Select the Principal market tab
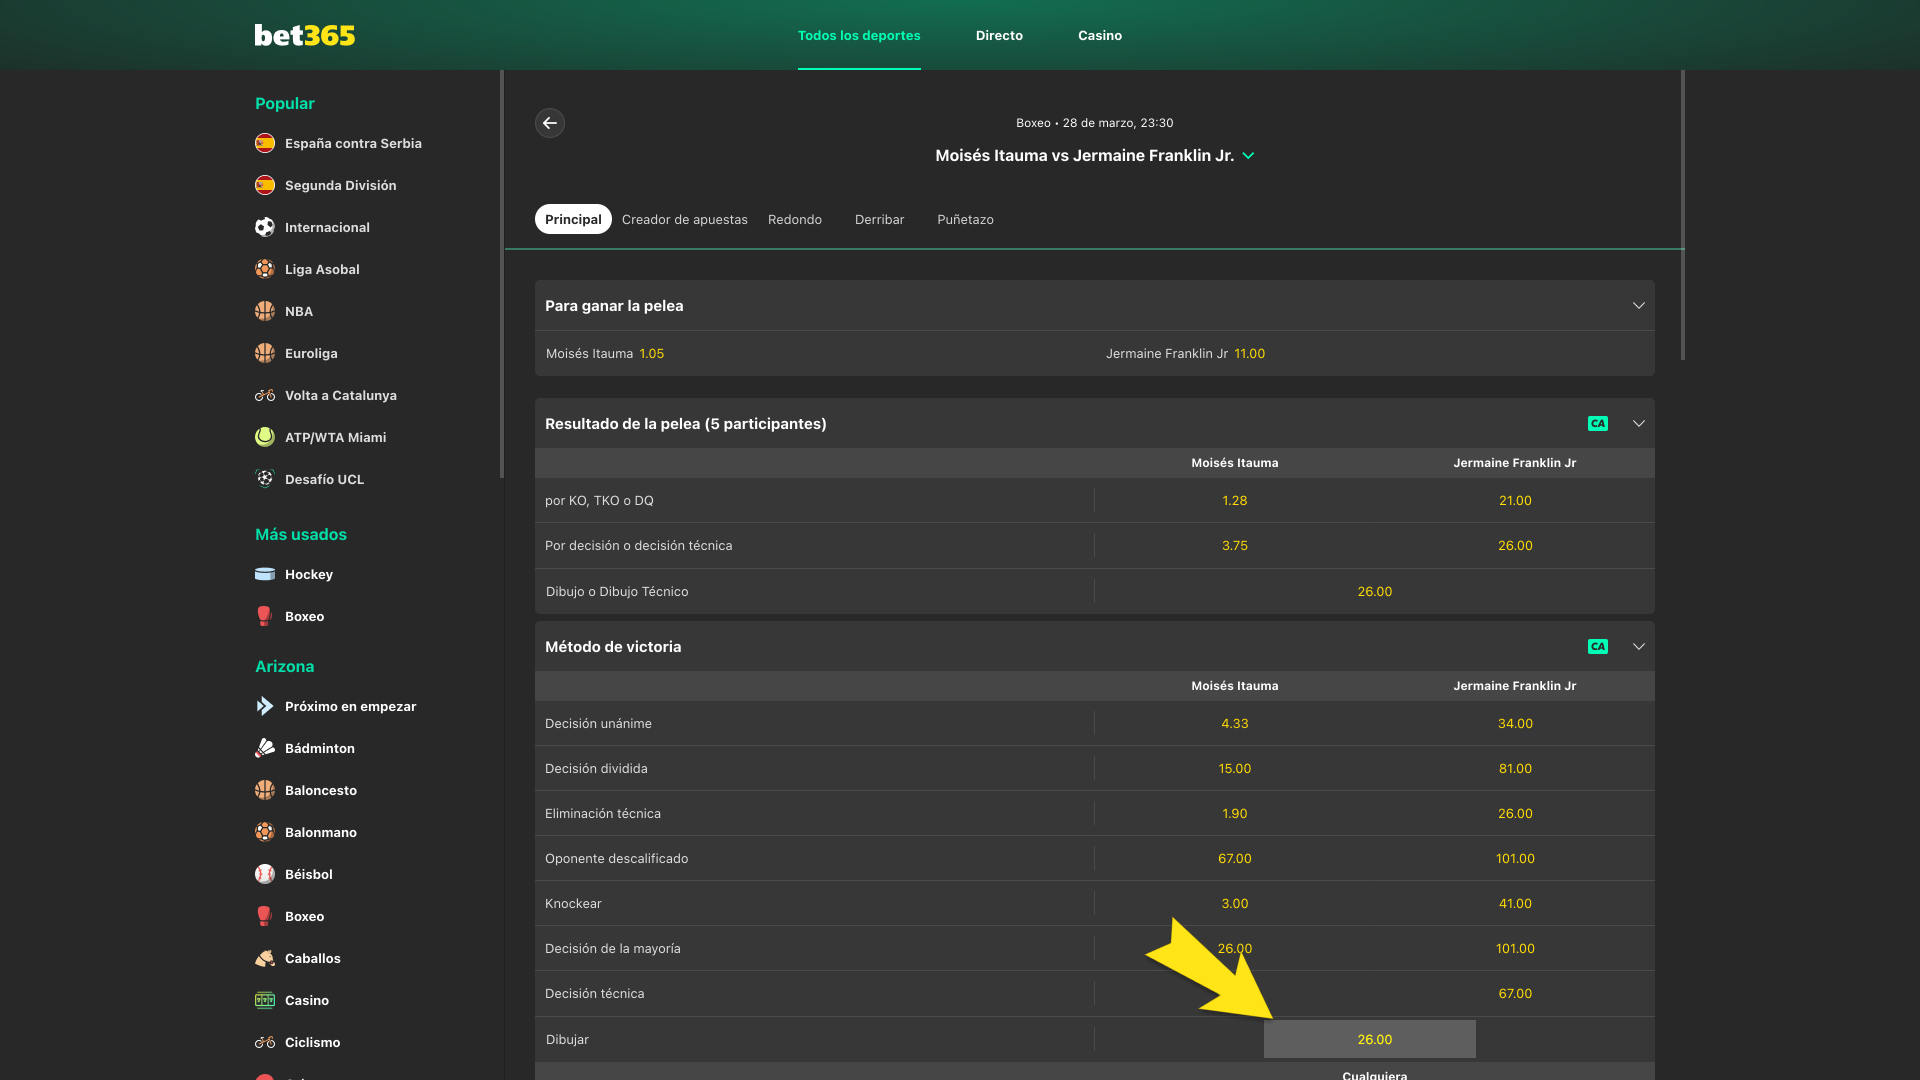 coord(573,219)
